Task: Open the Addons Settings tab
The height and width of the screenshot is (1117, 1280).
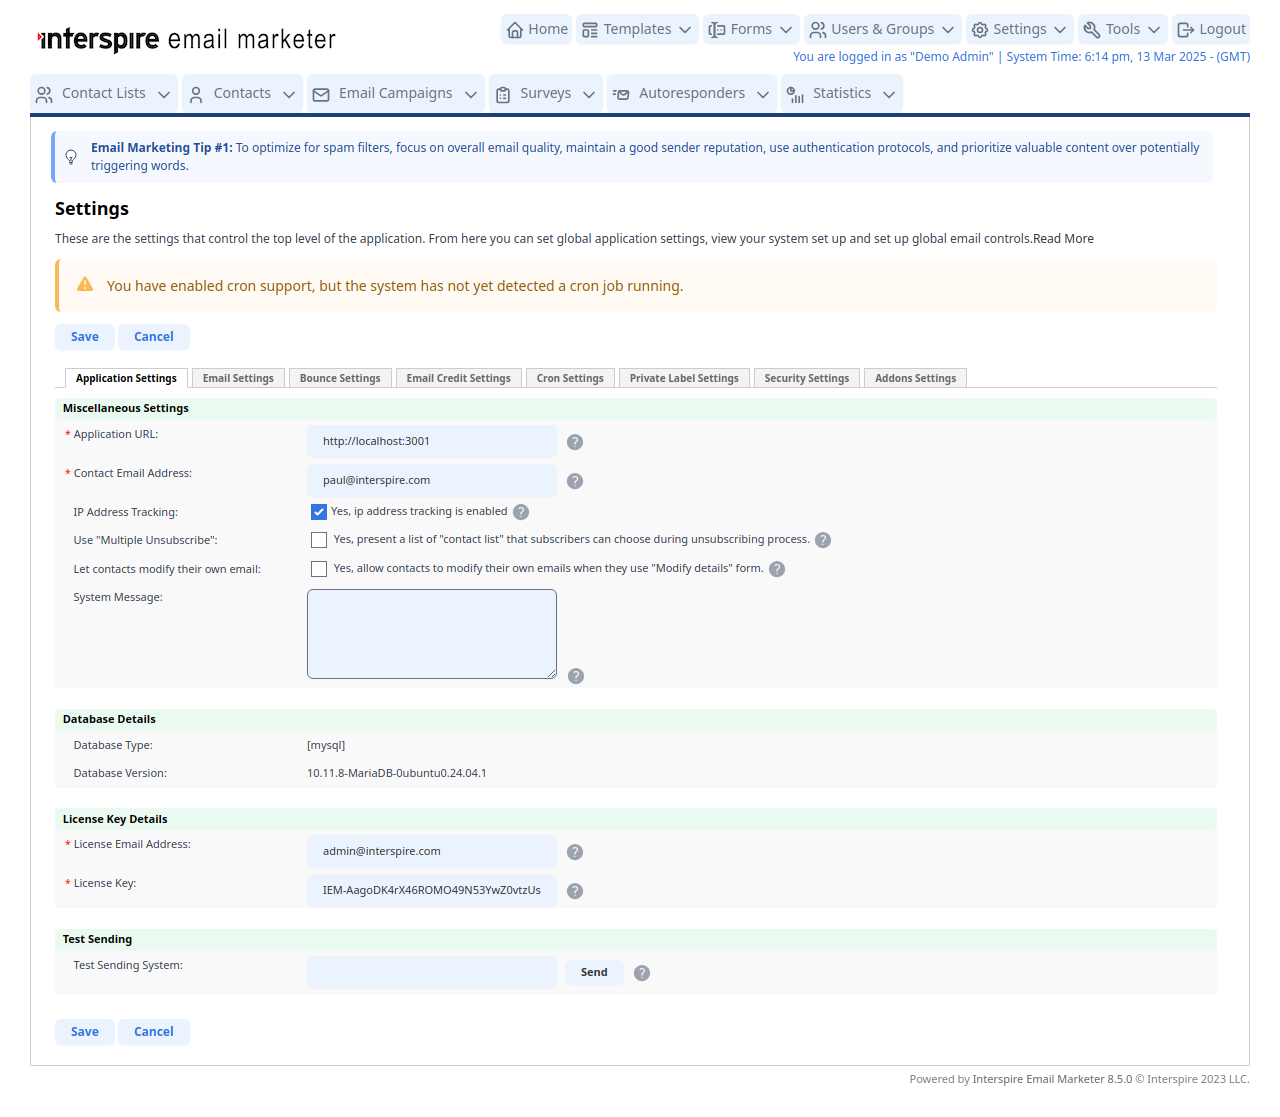Action: [915, 378]
